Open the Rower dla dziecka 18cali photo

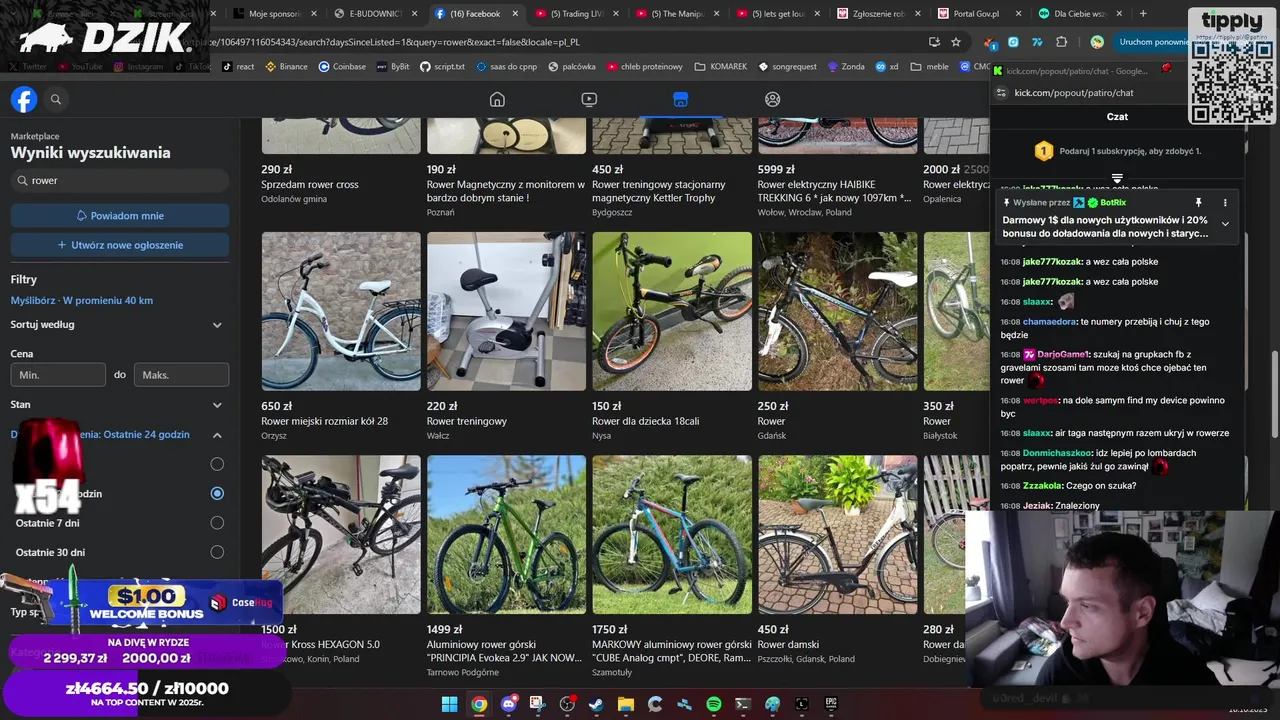pyautogui.click(x=672, y=311)
